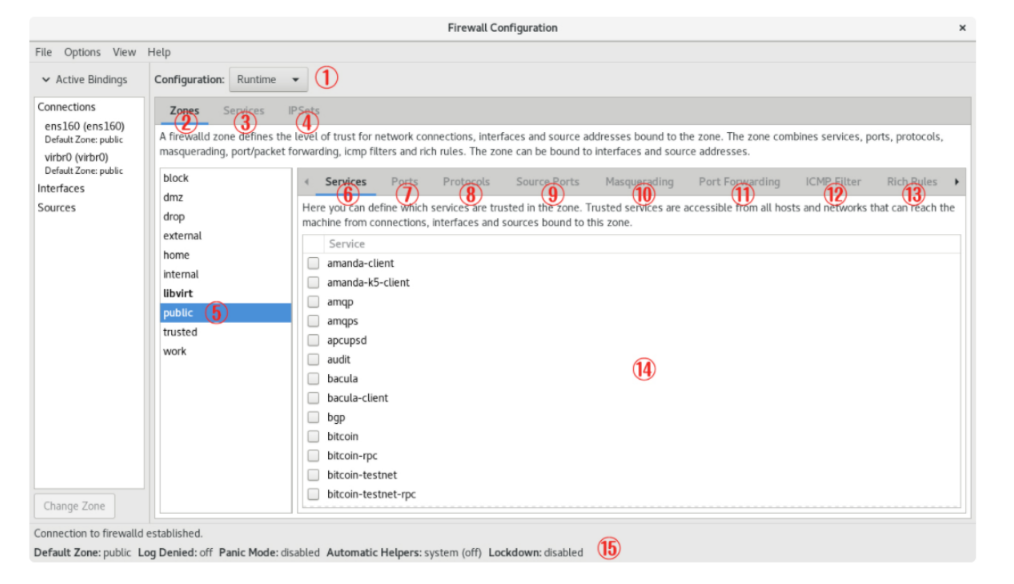Select the block zone
The image size is (1014, 584).
point(226,178)
